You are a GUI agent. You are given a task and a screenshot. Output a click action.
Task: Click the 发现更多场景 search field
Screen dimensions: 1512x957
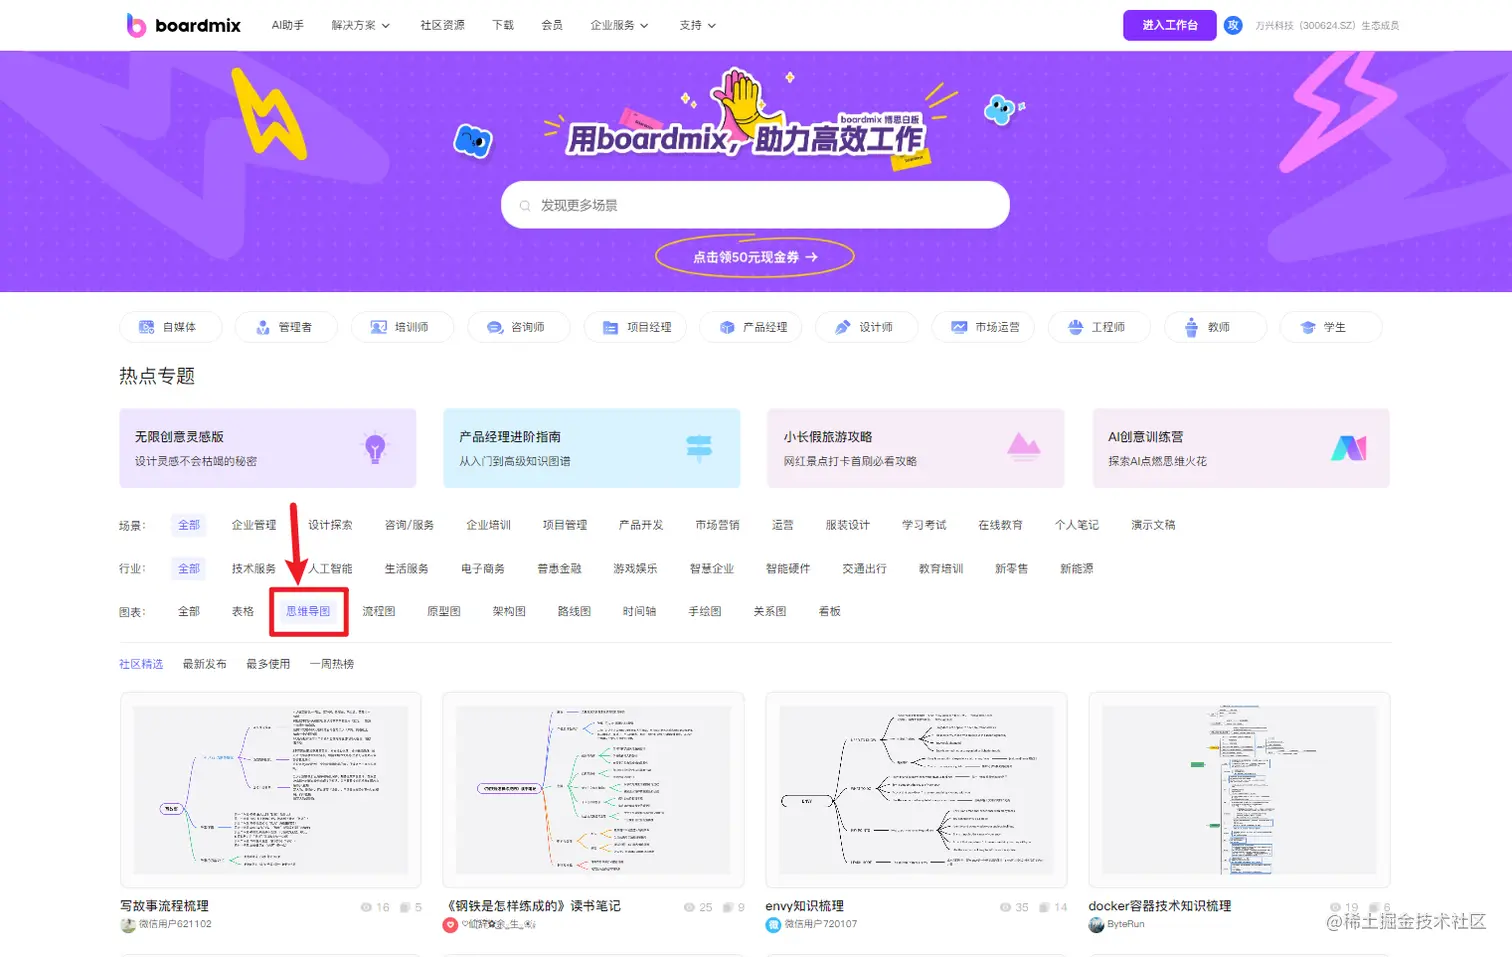click(x=755, y=205)
